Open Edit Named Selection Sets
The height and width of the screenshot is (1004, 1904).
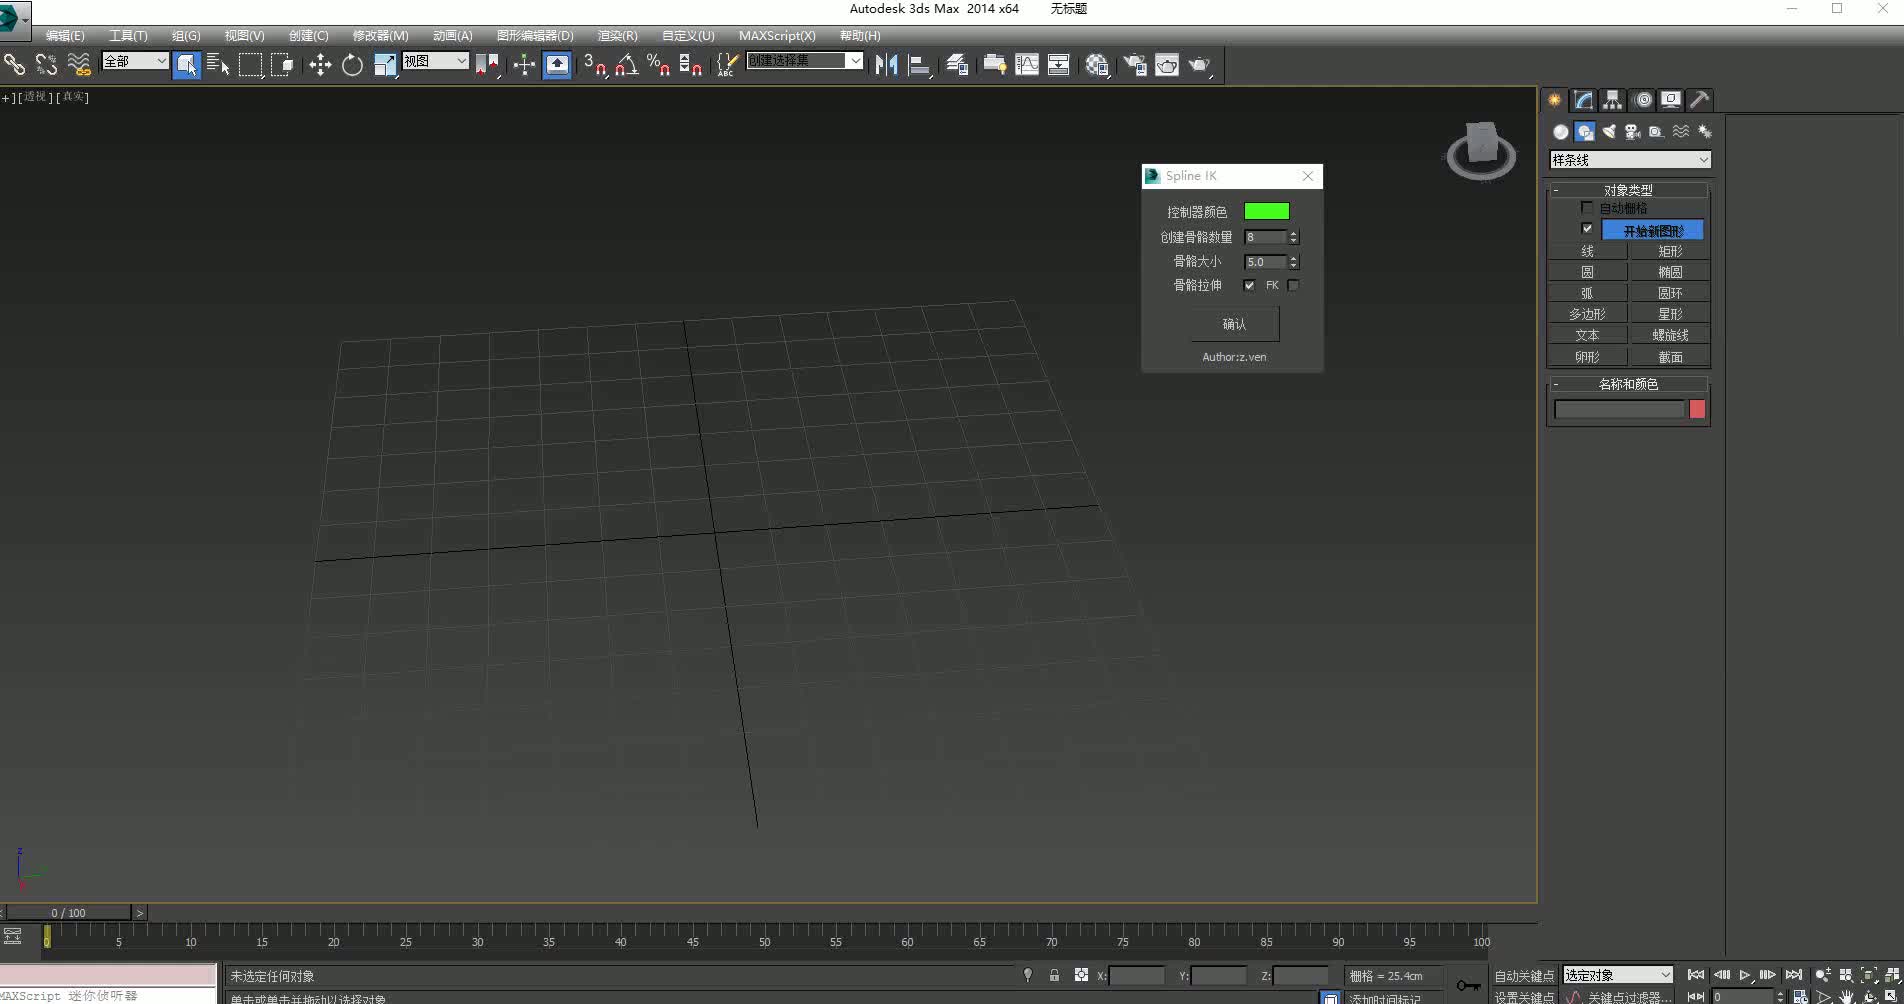click(x=727, y=65)
